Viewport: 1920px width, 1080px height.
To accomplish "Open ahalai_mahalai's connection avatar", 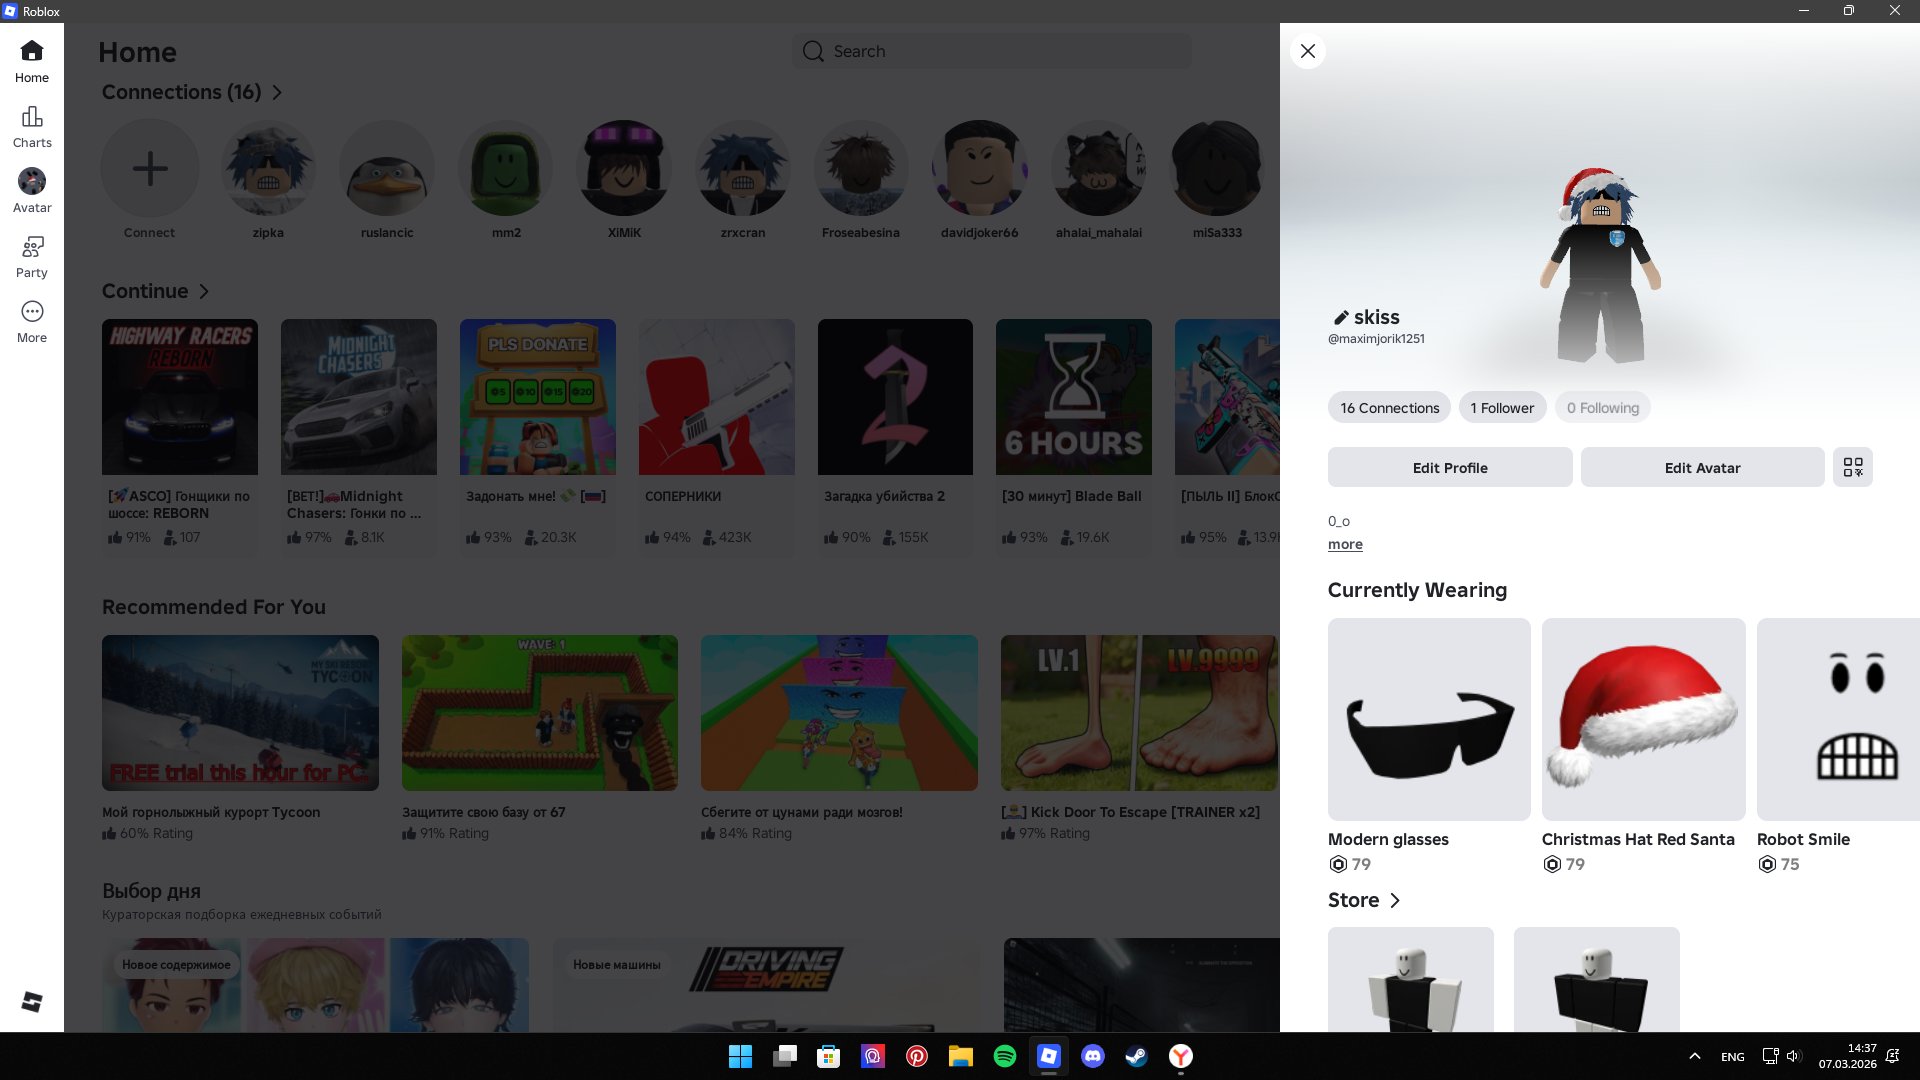I will pyautogui.click(x=1099, y=168).
